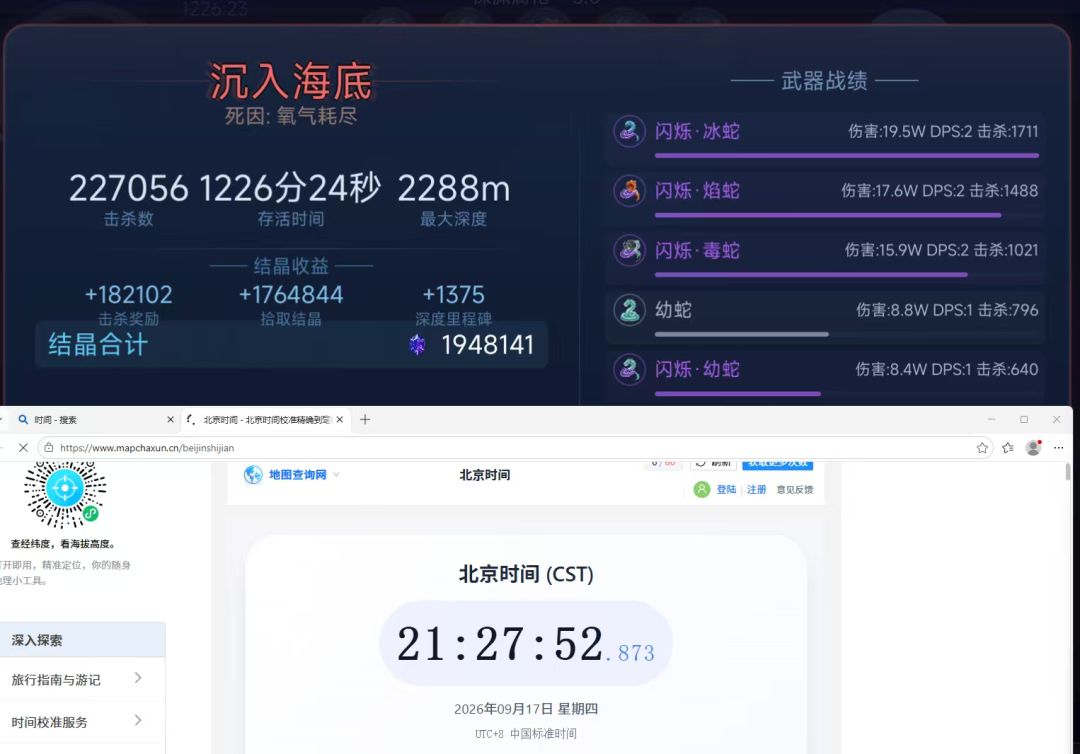Close the 北京时间 tab
The height and width of the screenshot is (754, 1080).
pos(340,419)
